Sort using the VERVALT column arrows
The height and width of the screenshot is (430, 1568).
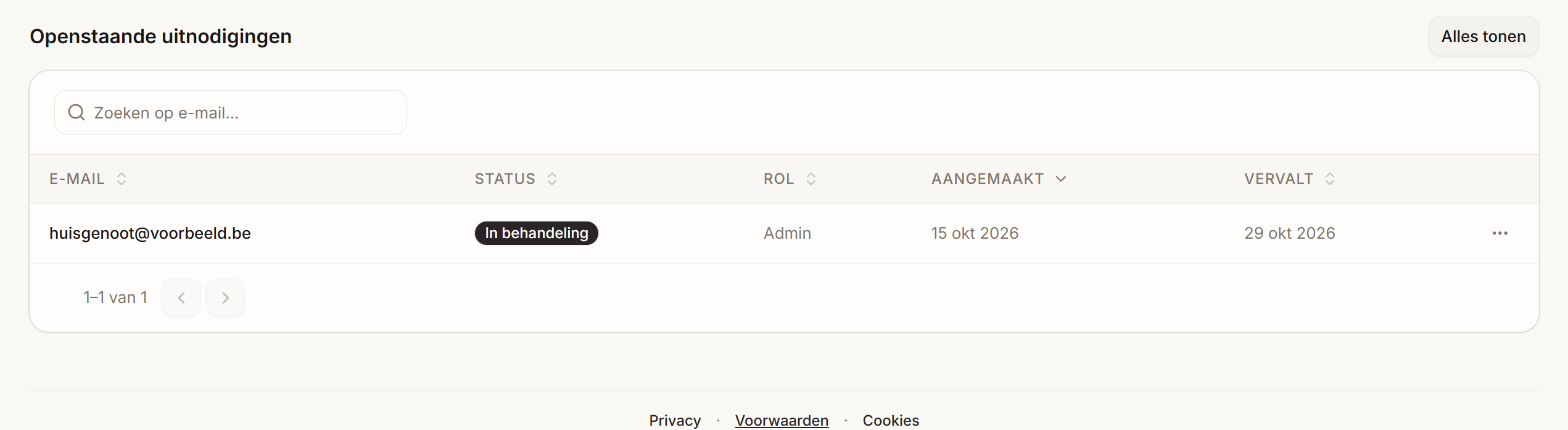(1330, 179)
